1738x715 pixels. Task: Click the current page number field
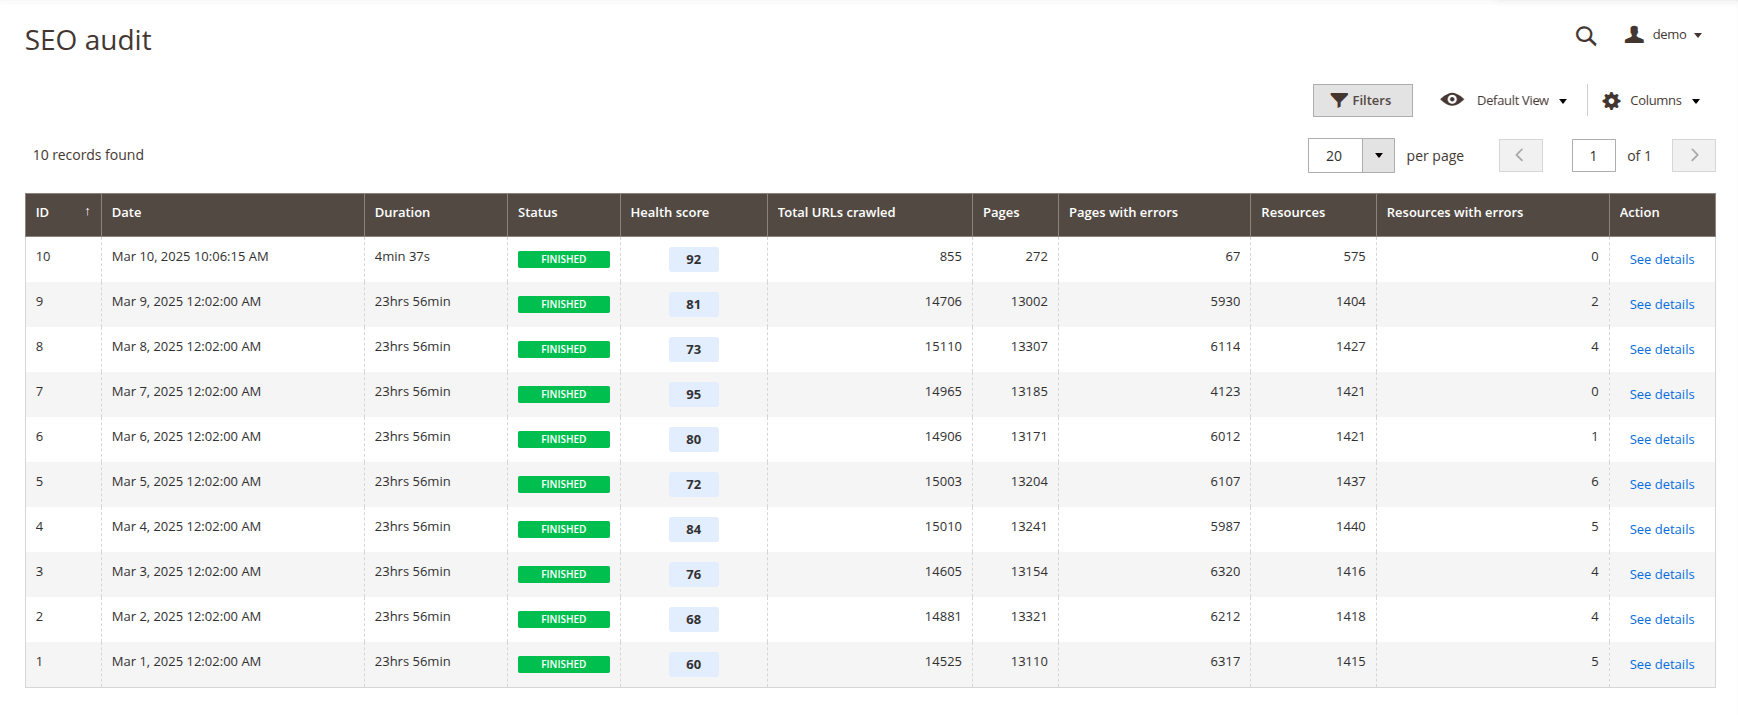1593,155
